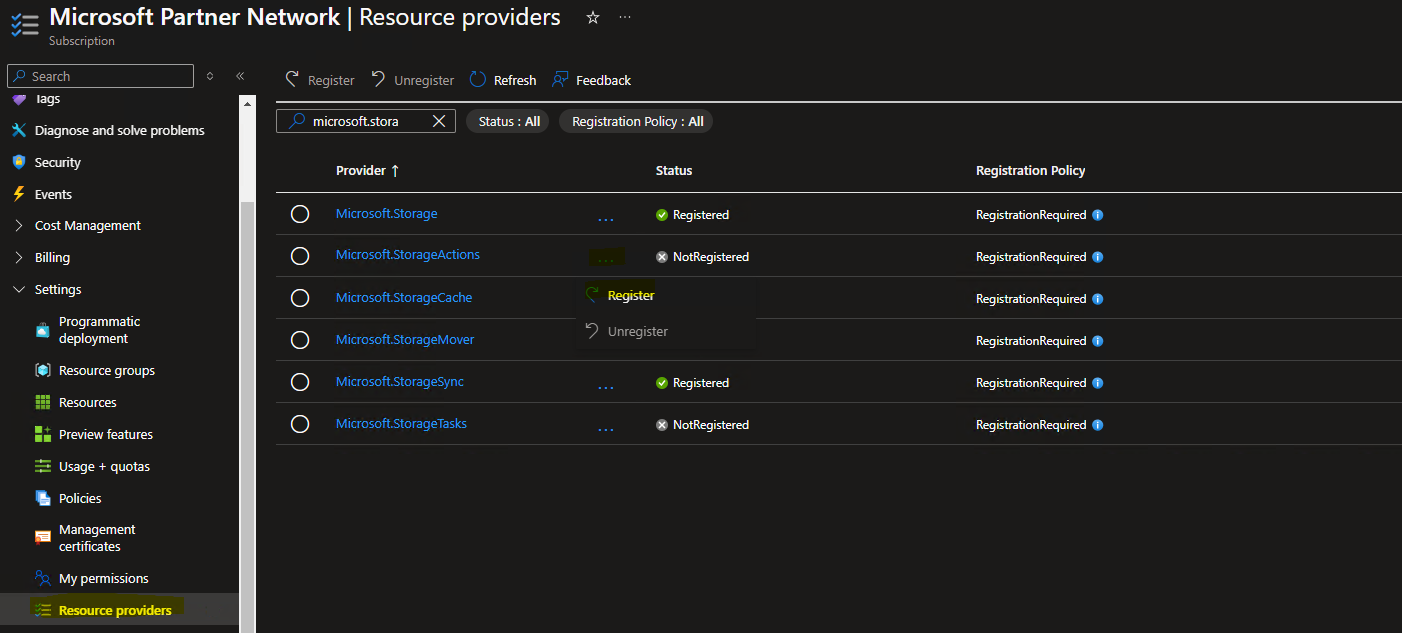Open Diagnose and solve problems in sidebar

[120, 130]
